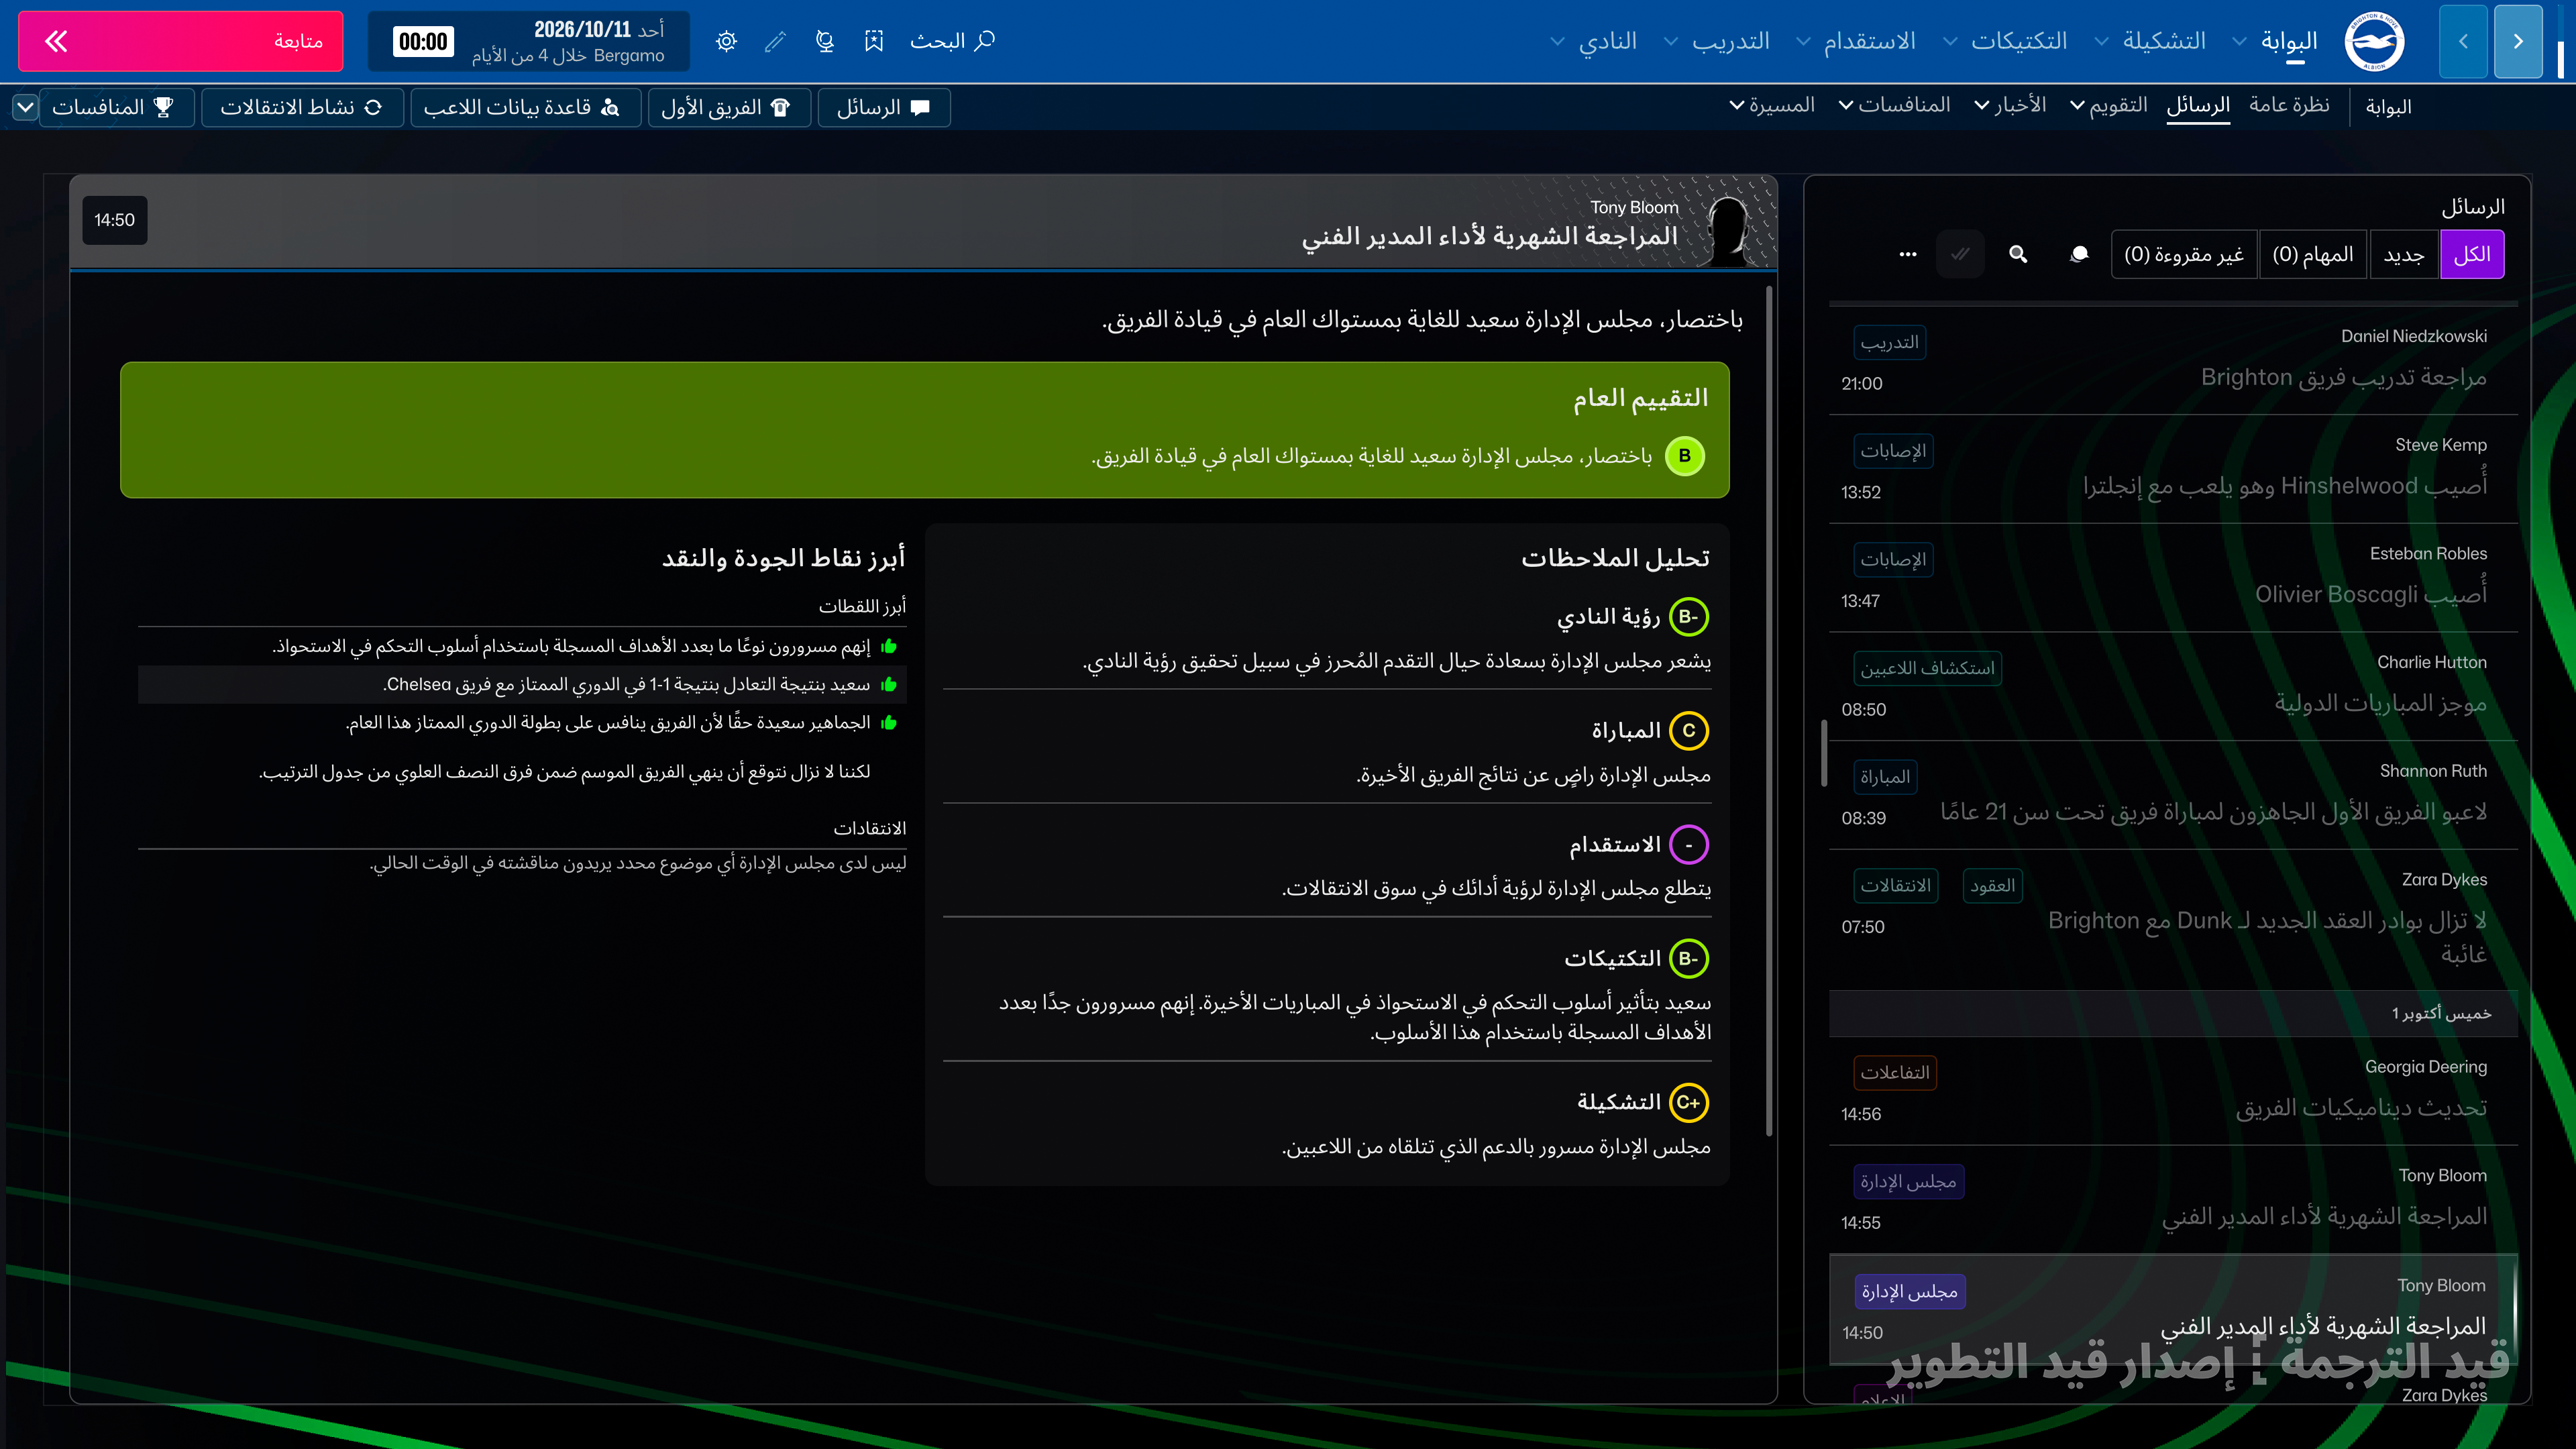The image size is (2576, 1449).
Task: Select the غير مقروءة (0) inbox filter
Action: tap(2184, 254)
